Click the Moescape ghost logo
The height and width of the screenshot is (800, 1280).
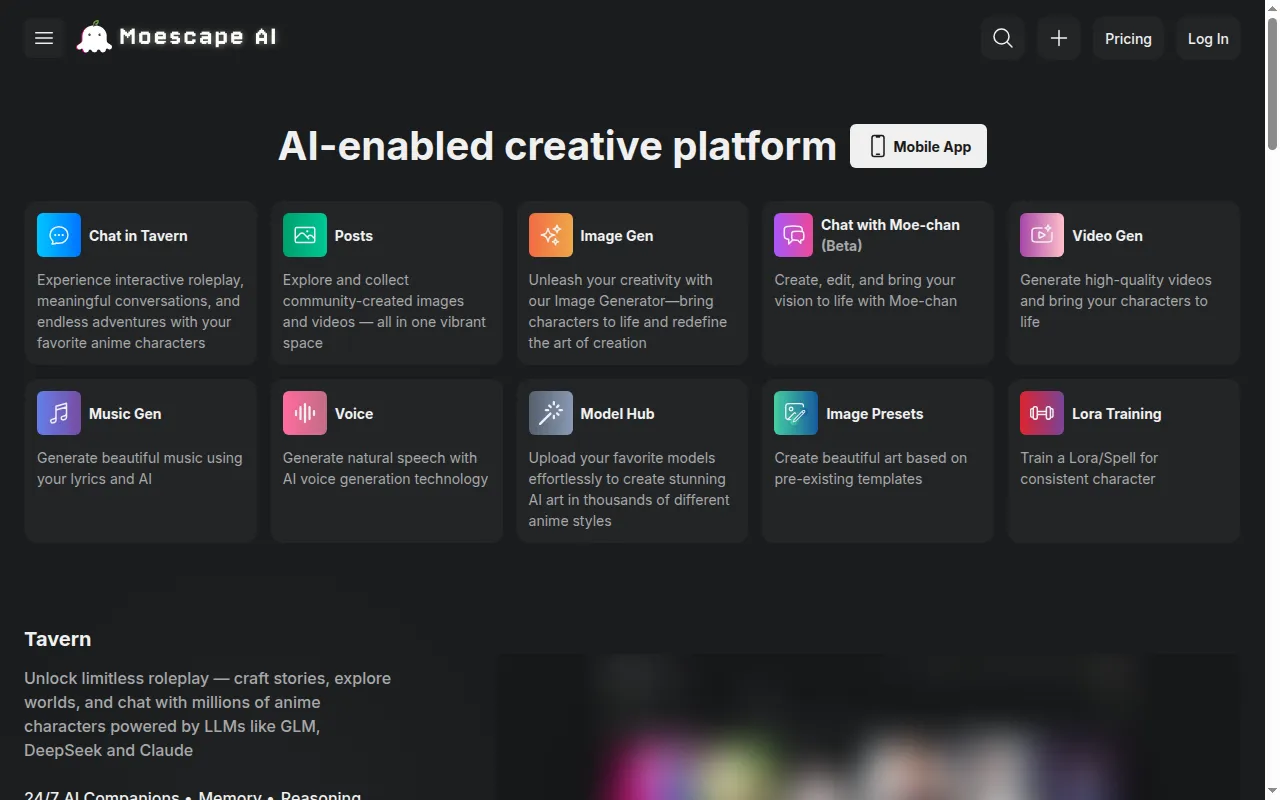click(94, 37)
